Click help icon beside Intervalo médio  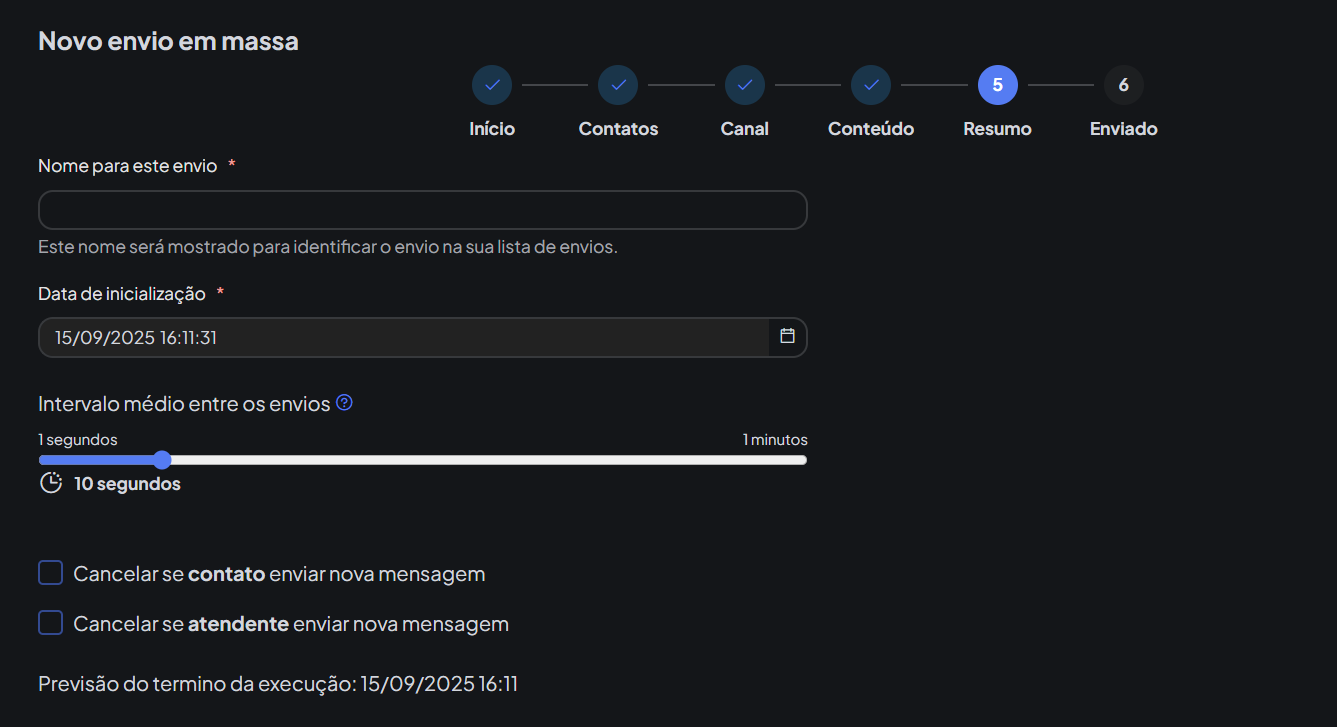point(344,403)
